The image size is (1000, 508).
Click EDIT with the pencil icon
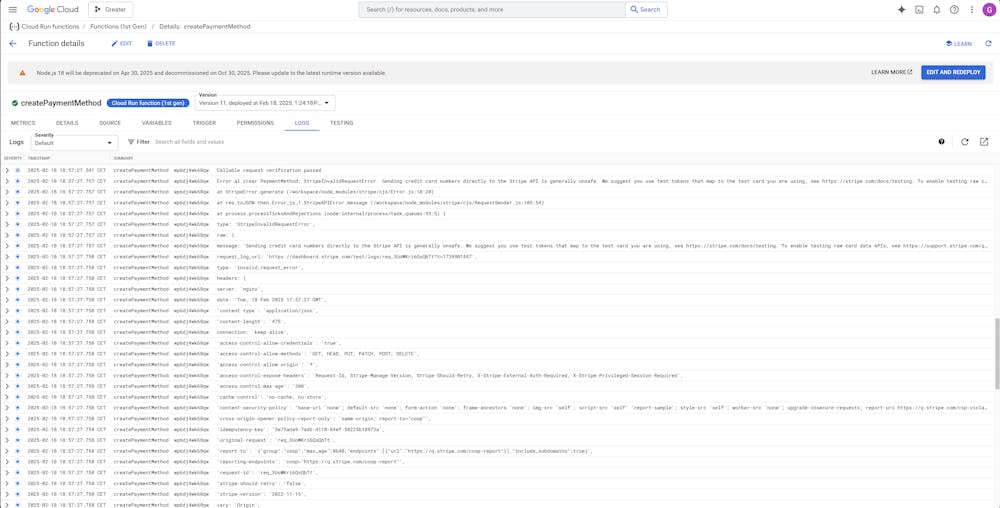[x=121, y=43]
